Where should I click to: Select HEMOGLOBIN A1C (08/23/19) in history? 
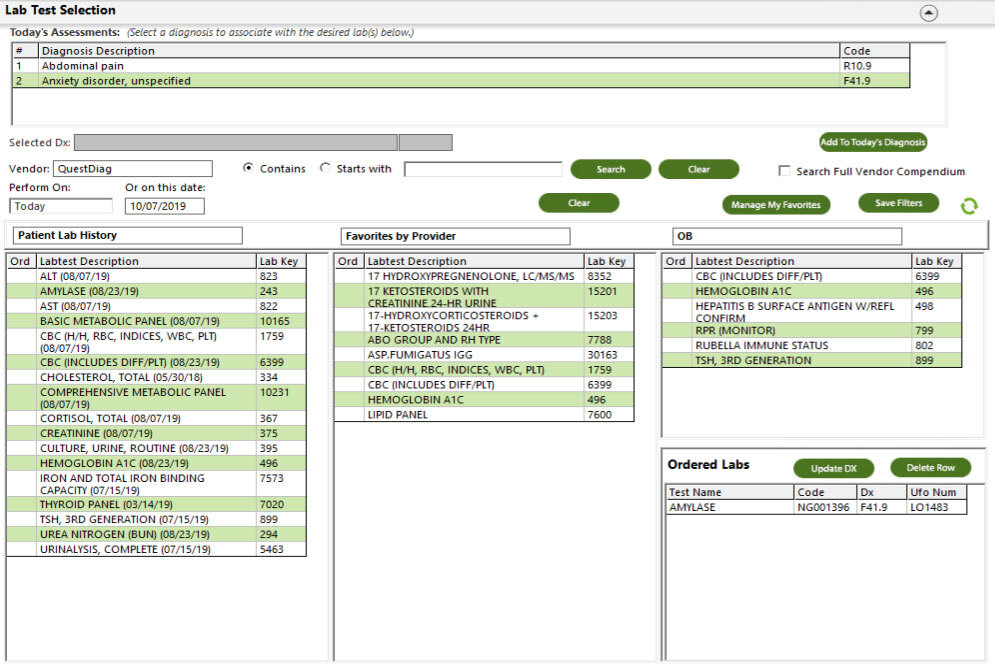coord(156,463)
